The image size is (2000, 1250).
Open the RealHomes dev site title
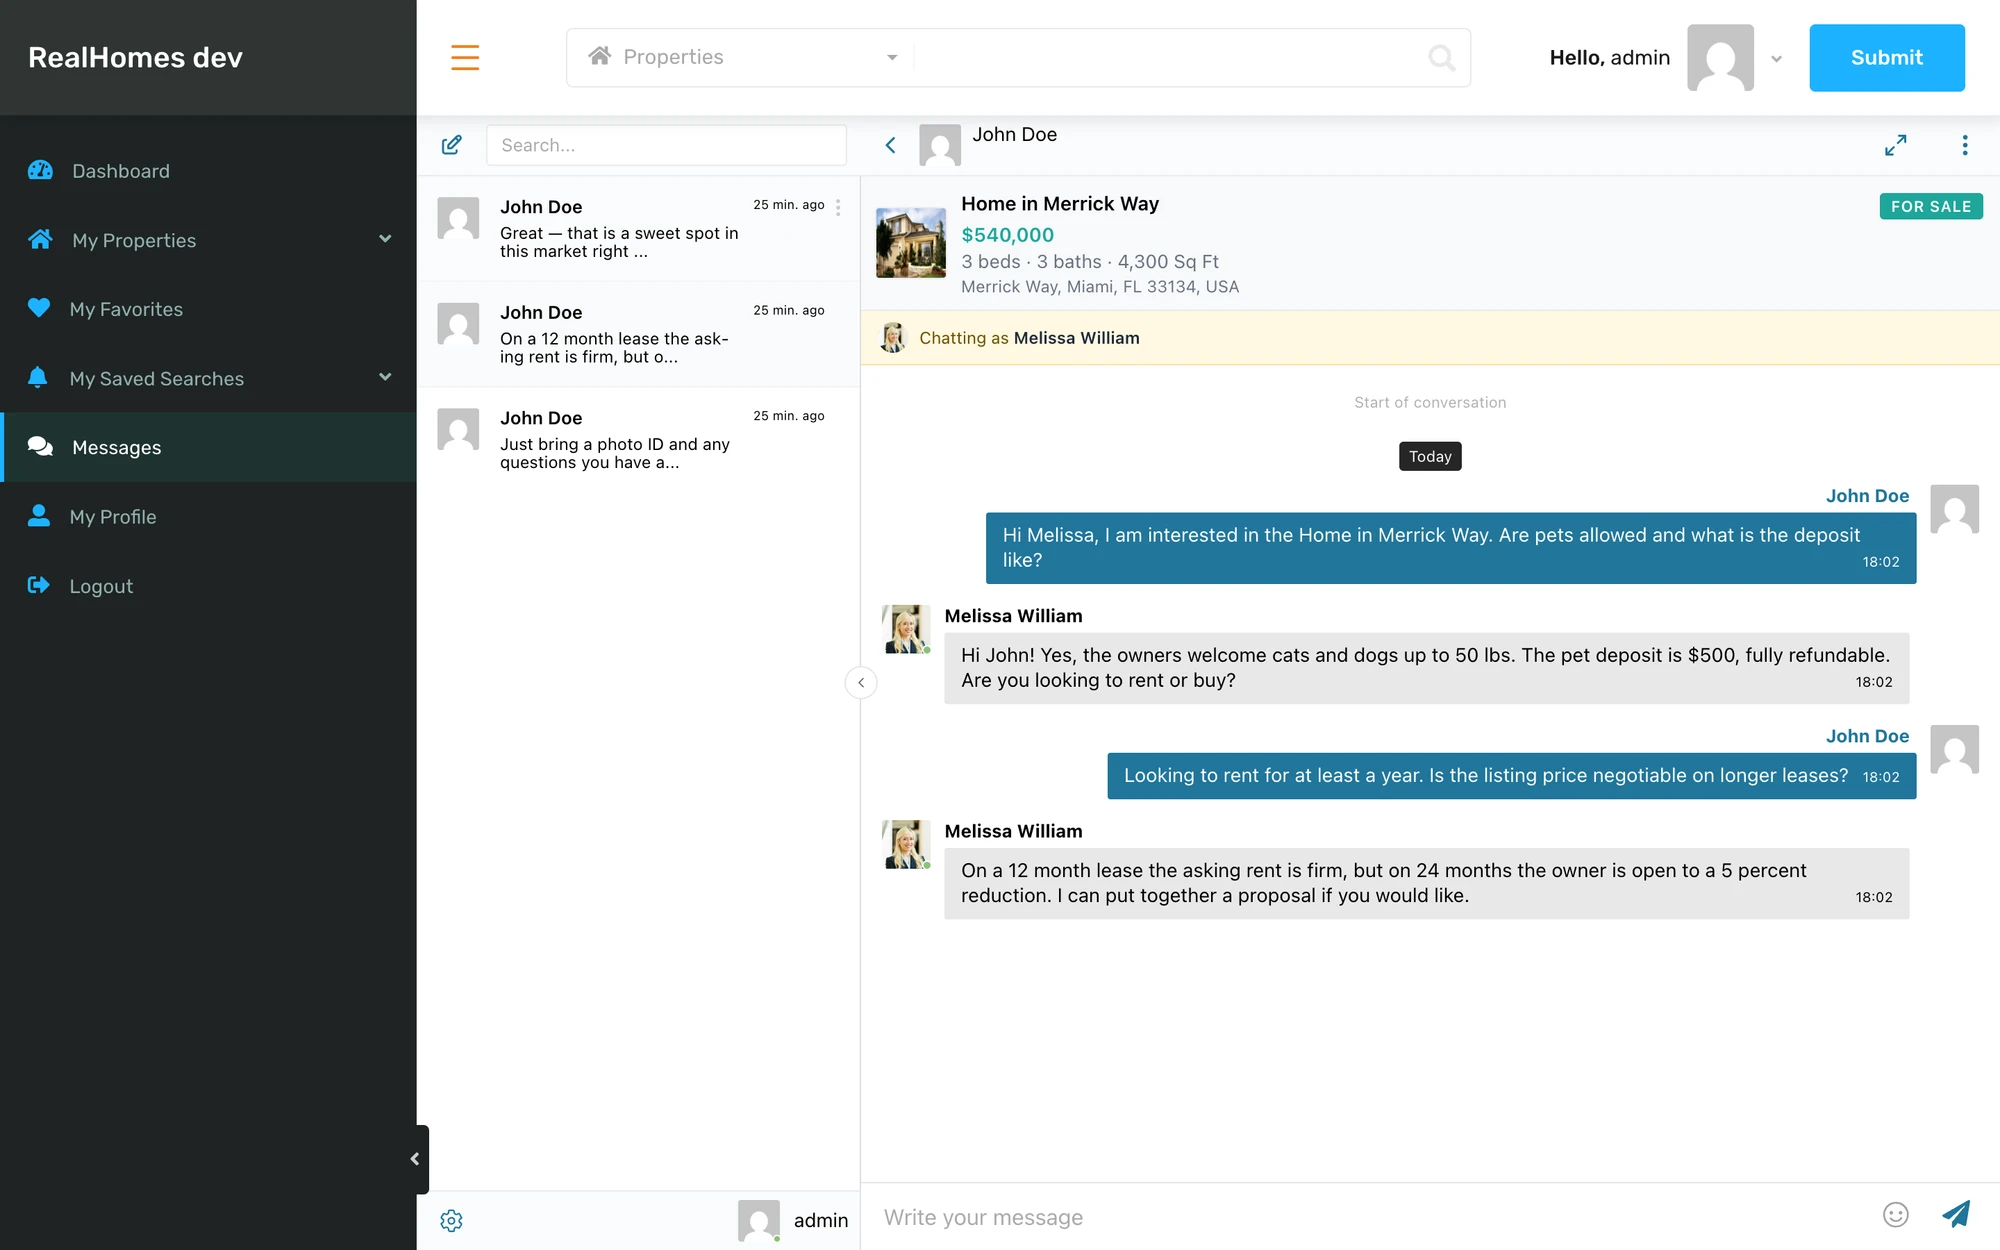pyautogui.click(x=135, y=57)
